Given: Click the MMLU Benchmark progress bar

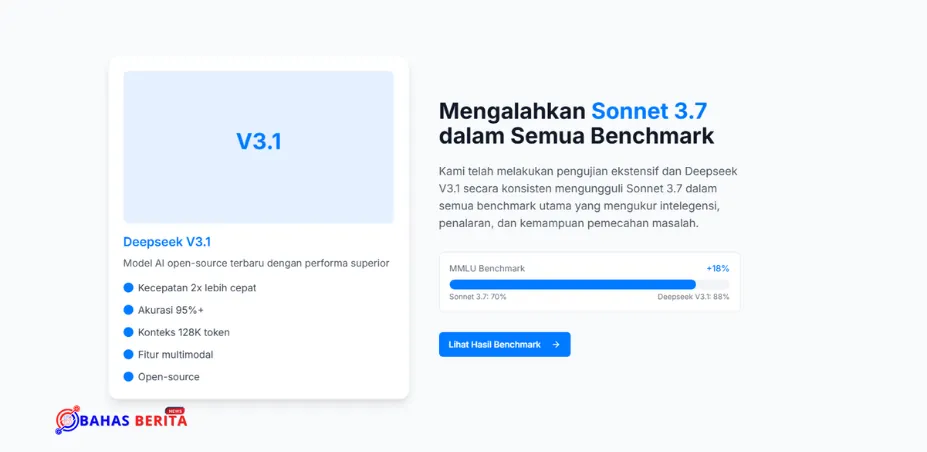Looking at the screenshot, I should [589, 284].
